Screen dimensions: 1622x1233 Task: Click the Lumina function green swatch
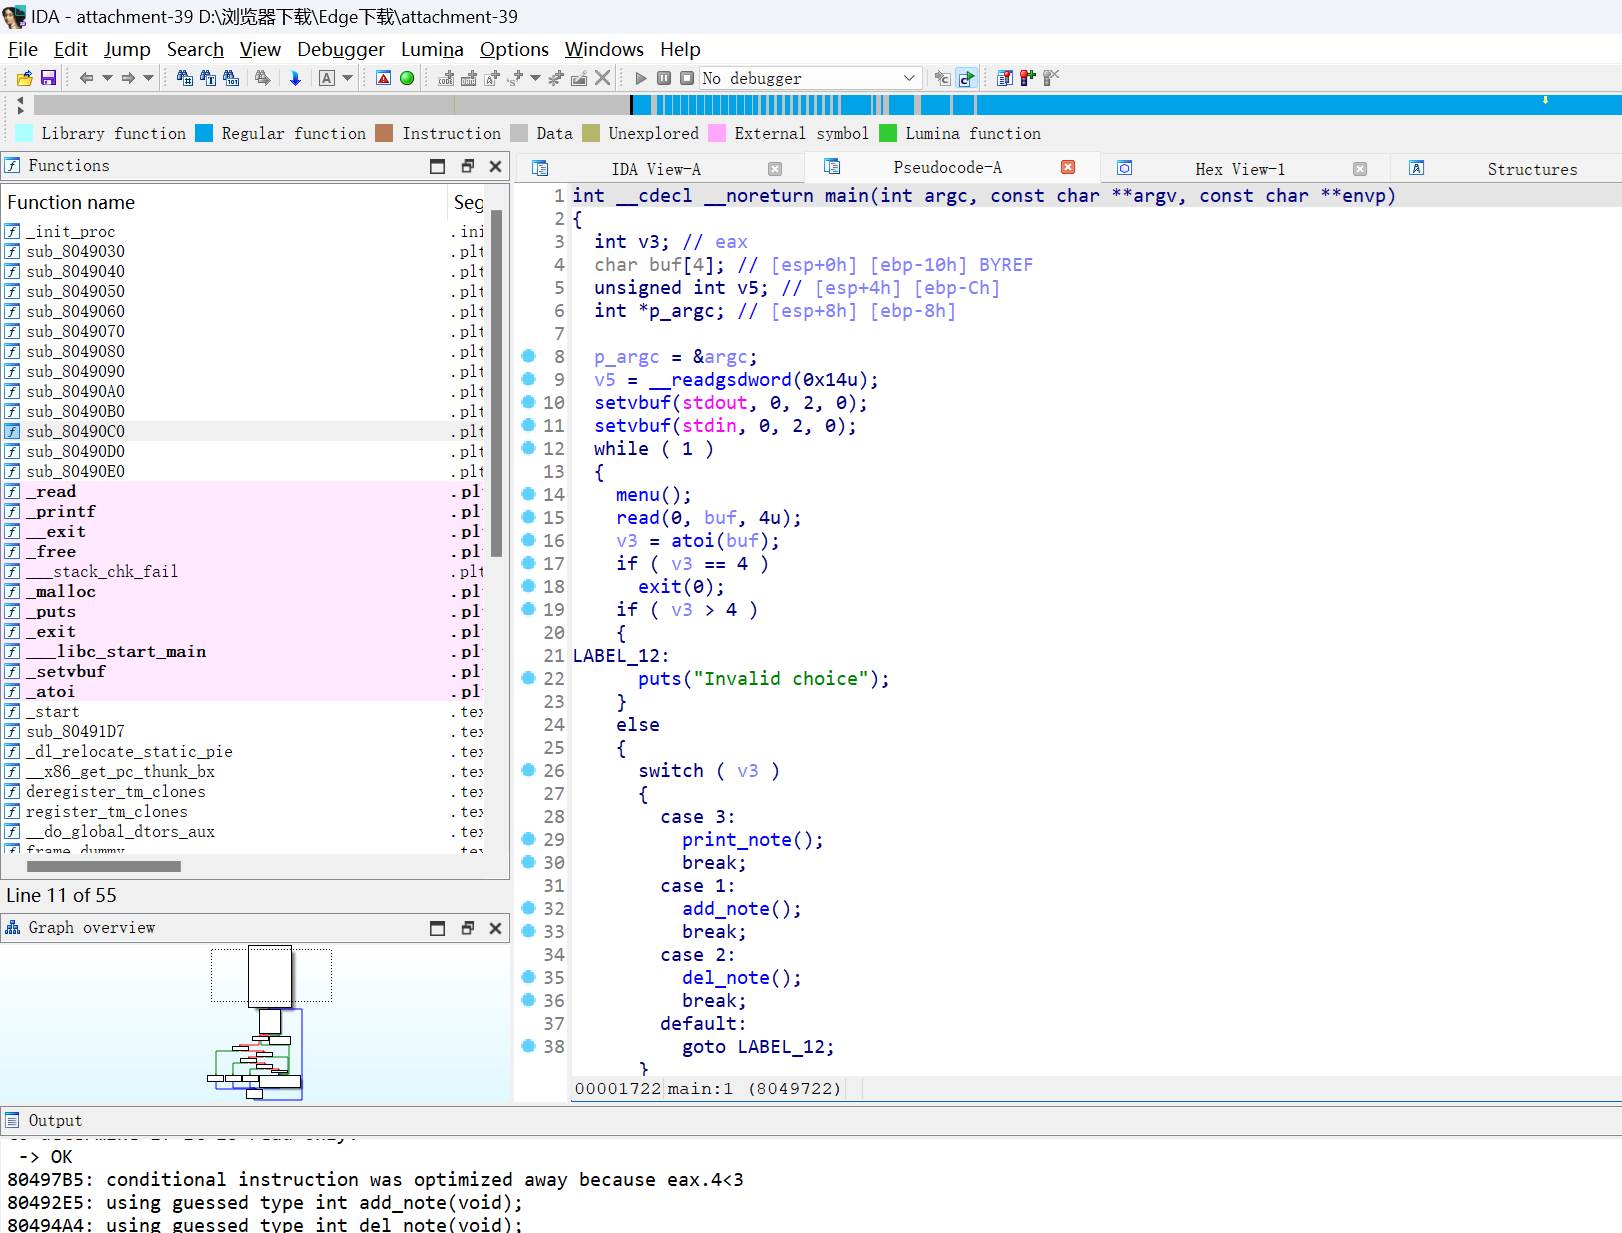888,133
